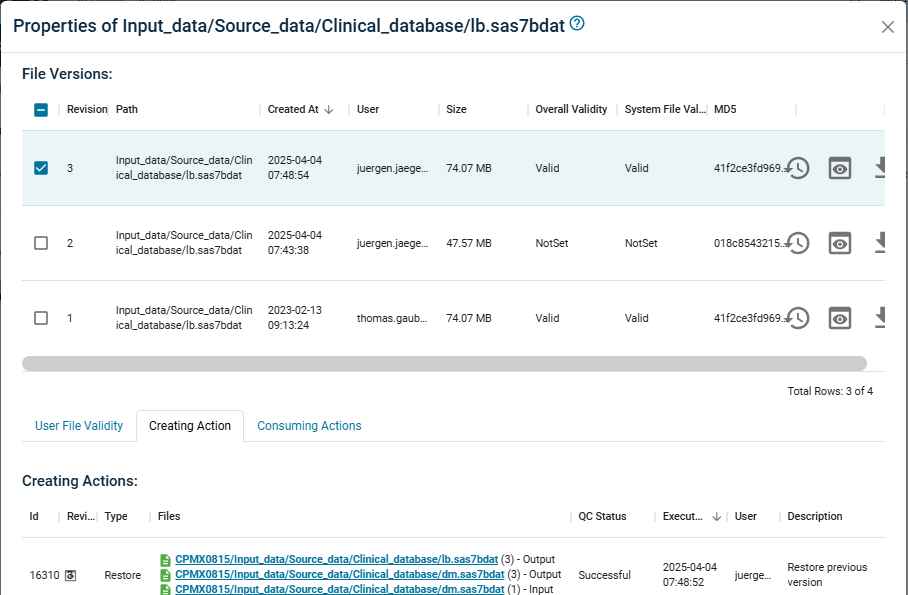Screen dimensions: 908x595
Task: Click the restore history icon for revision 2
Action: pyautogui.click(x=797, y=243)
